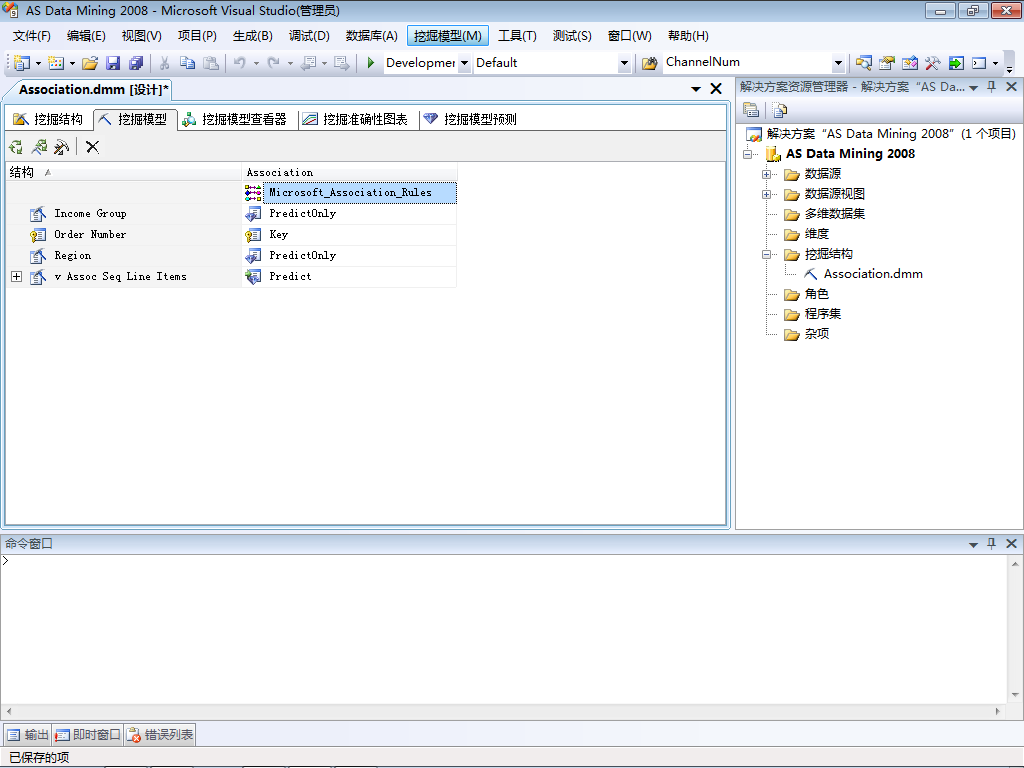Image resolution: width=1024 pixels, height=768 pixels.
Task: Click the Find in Files icon beside ChannelNum
Action: [x=649, y=63]
